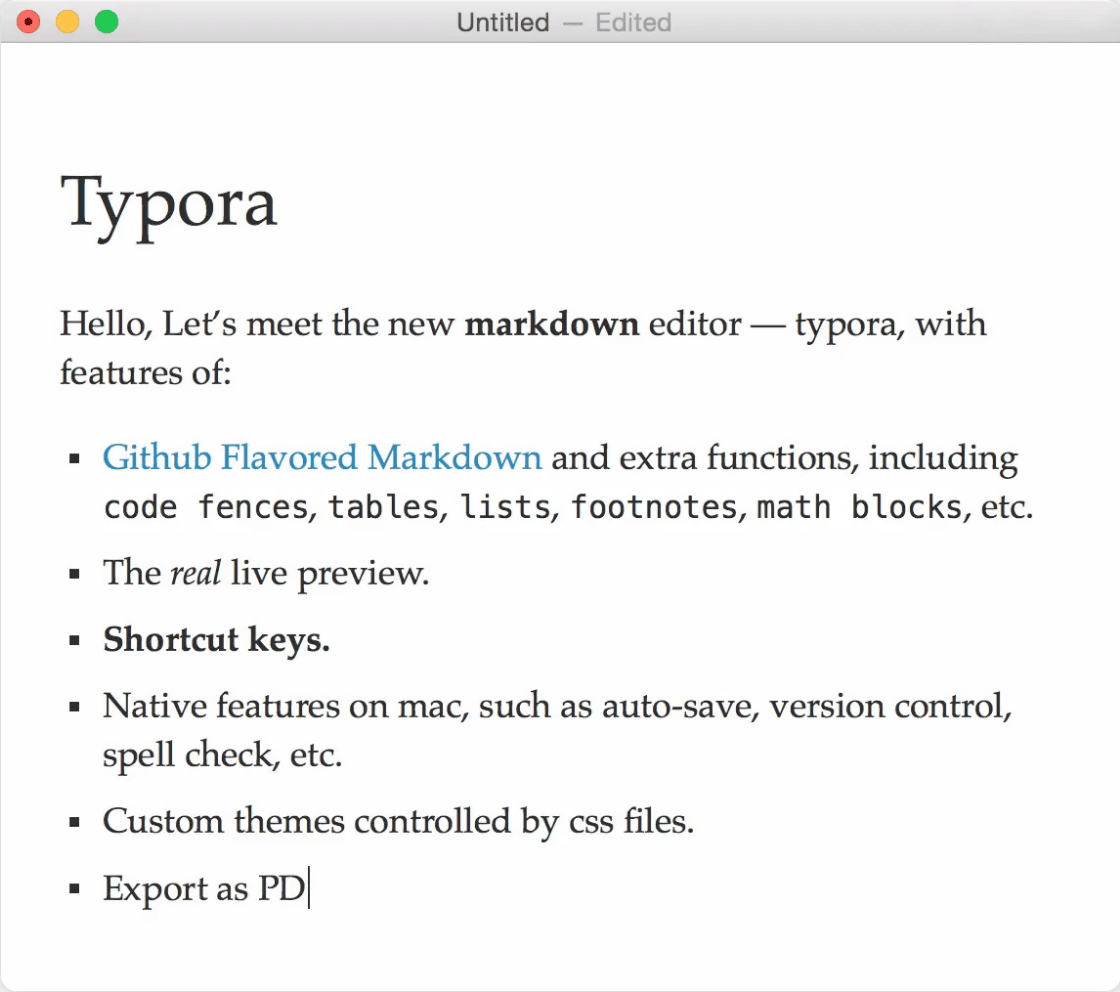1120x992 pixels.
Task: Click the green full screen button
Action: (x=106, y=21)
